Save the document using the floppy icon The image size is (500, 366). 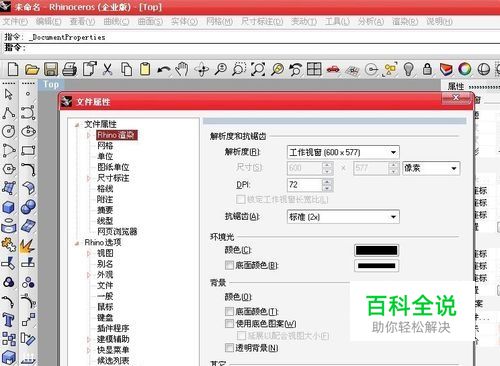coord(51,70)
